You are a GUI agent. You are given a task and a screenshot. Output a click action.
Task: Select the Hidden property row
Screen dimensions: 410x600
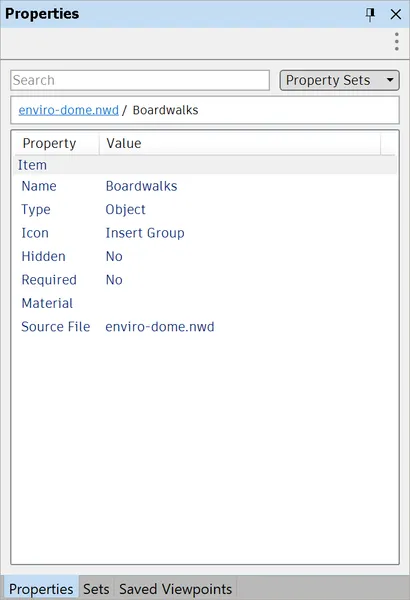coord(205,256)
